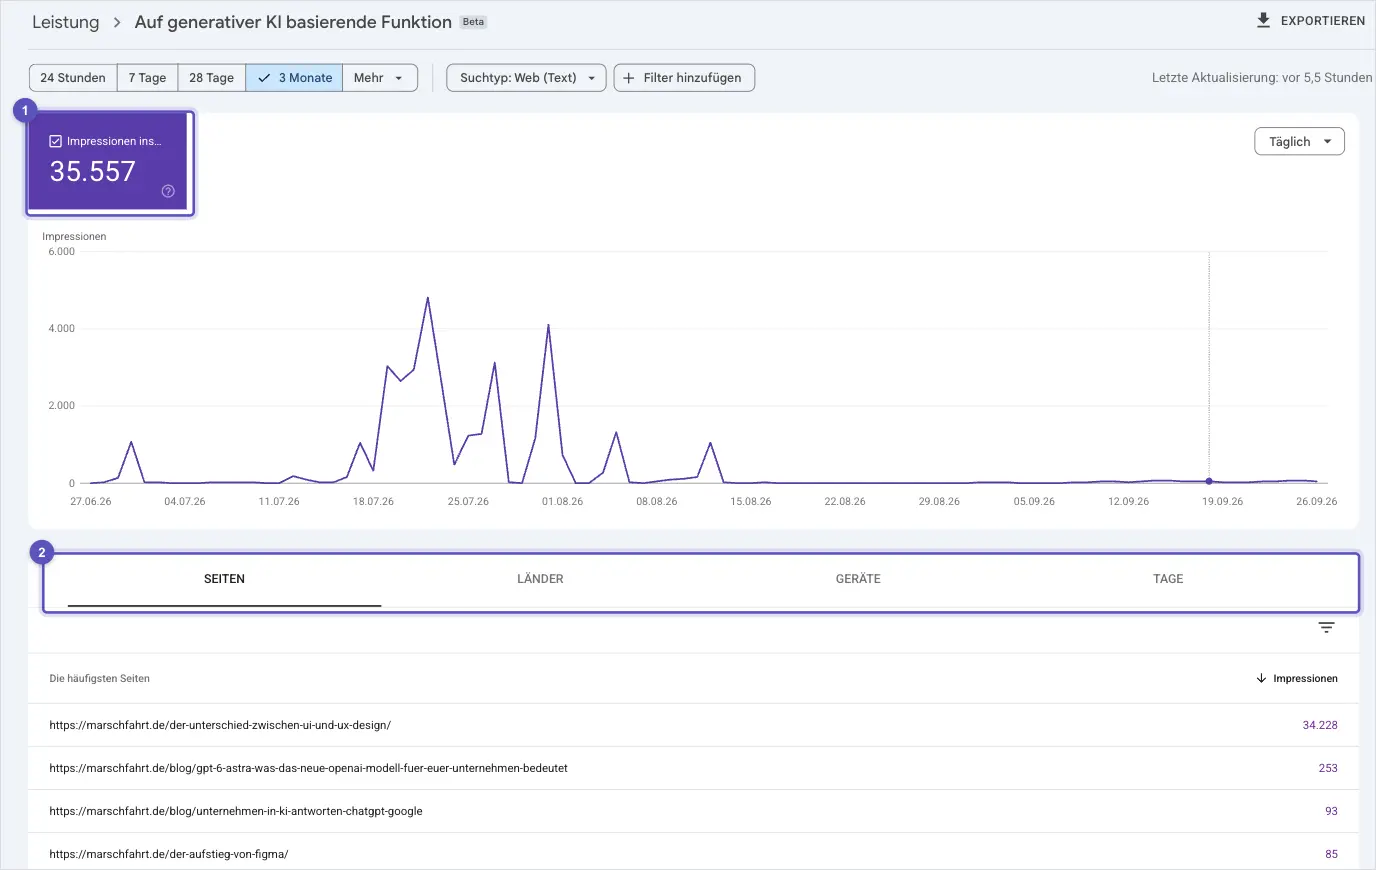This screenshot has width=1376, height=870.
Task: Click the Filter hinzufügen button
Action: (x=684, y=78)
